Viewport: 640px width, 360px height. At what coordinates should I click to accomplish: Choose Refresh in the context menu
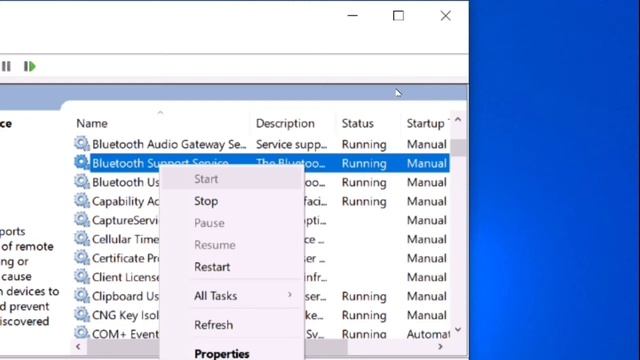pyautogui.click(x=232, y=325)
